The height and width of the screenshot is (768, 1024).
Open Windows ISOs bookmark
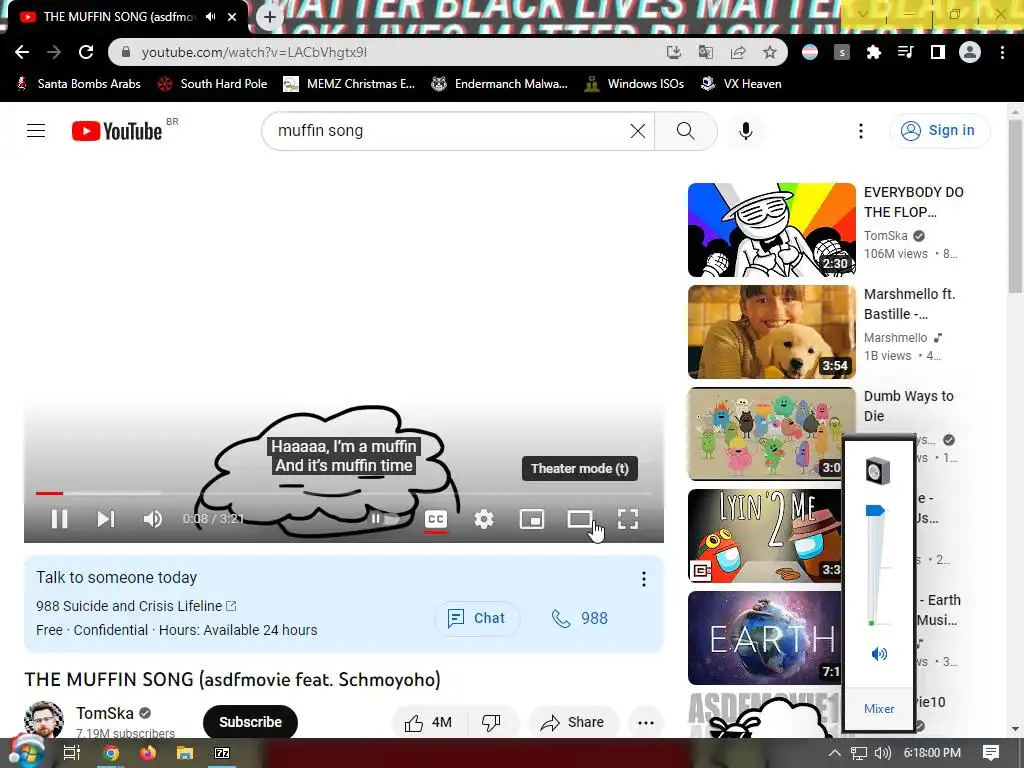[x=635, y=84]
